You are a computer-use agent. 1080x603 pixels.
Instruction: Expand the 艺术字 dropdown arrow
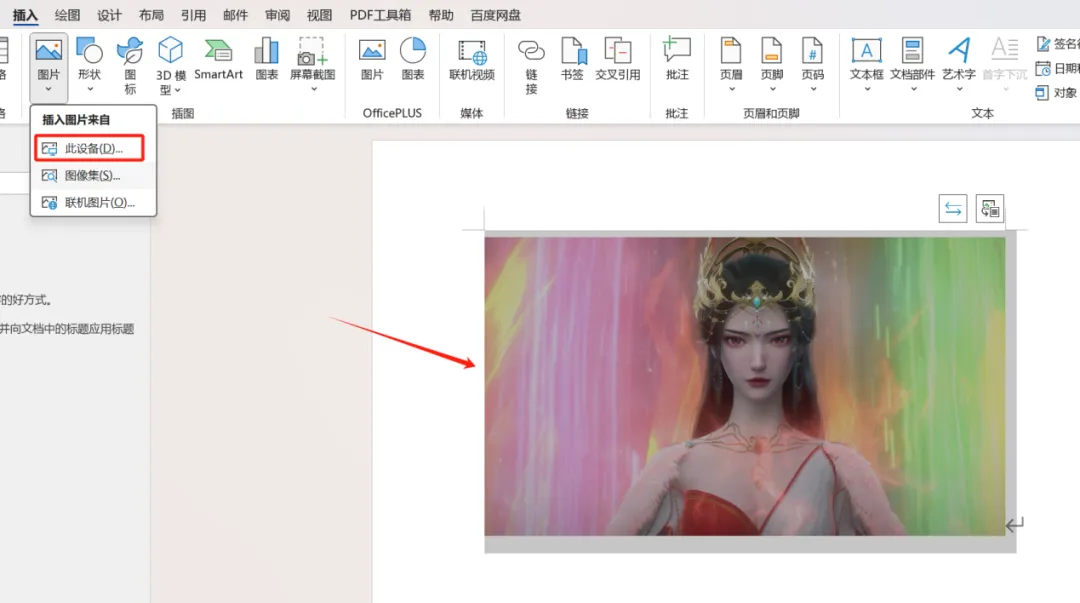(x=959, y=89)
